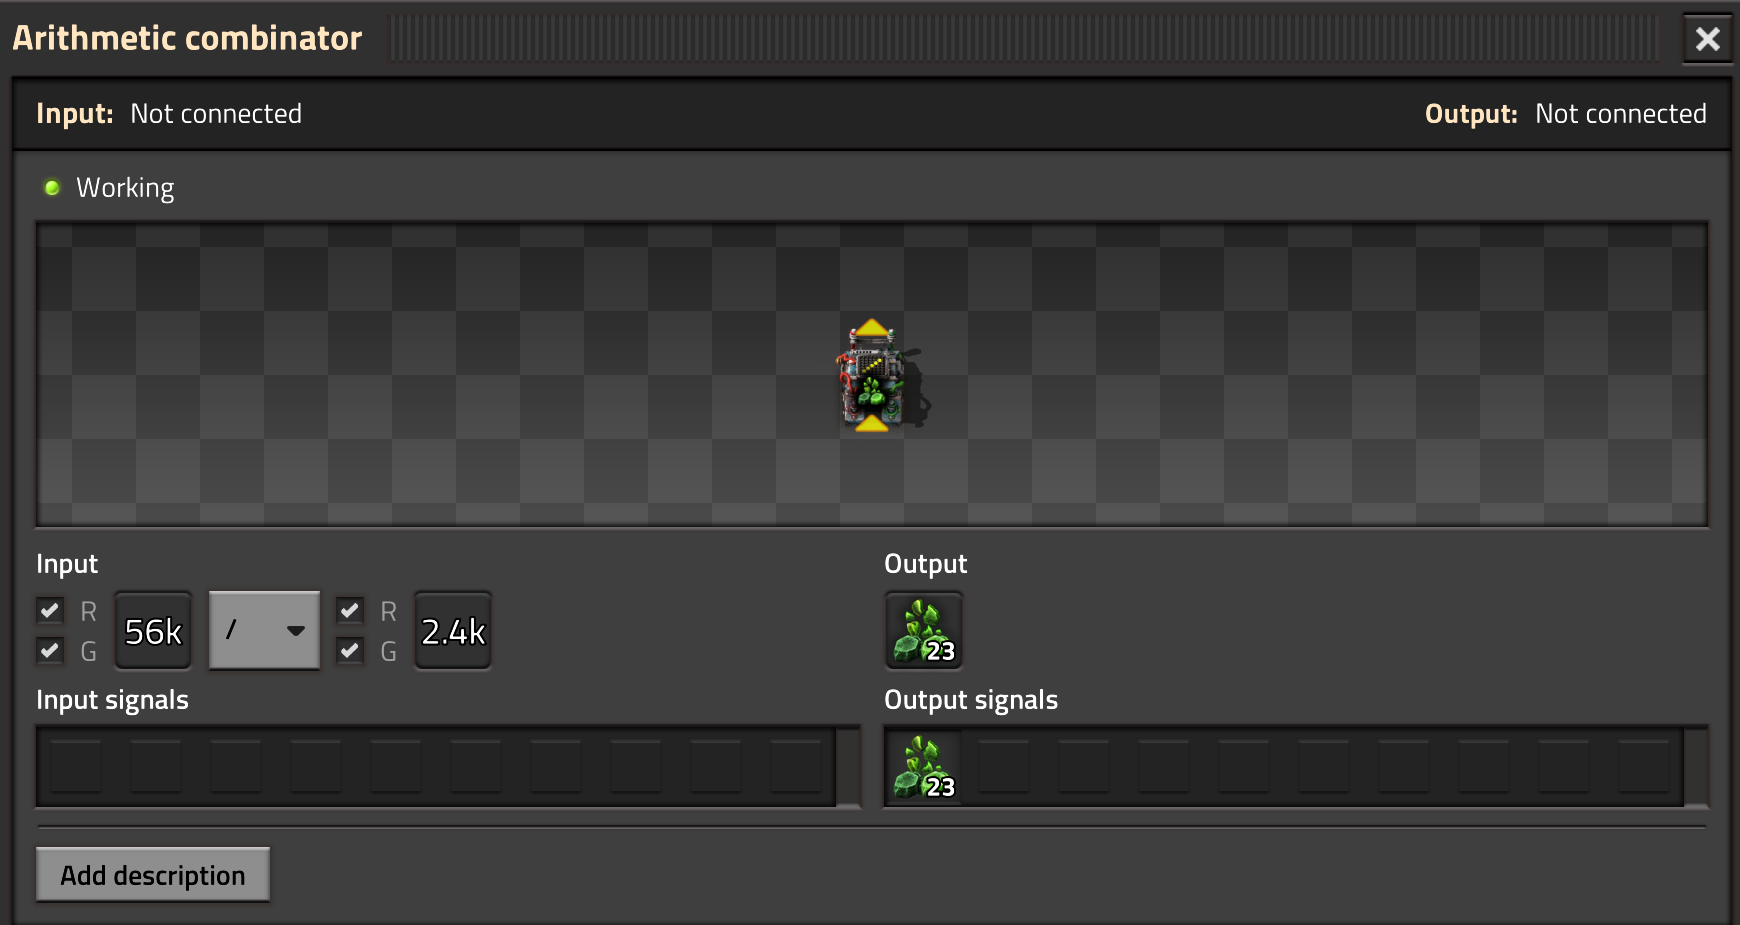Toggle the second input red wire checkbox

tap(350, 610)
